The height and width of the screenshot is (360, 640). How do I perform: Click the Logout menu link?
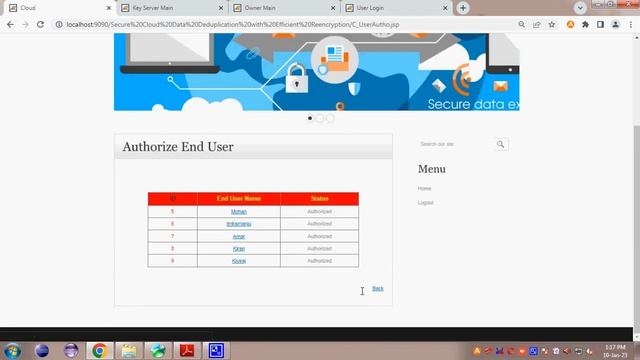tap(425, 202)
